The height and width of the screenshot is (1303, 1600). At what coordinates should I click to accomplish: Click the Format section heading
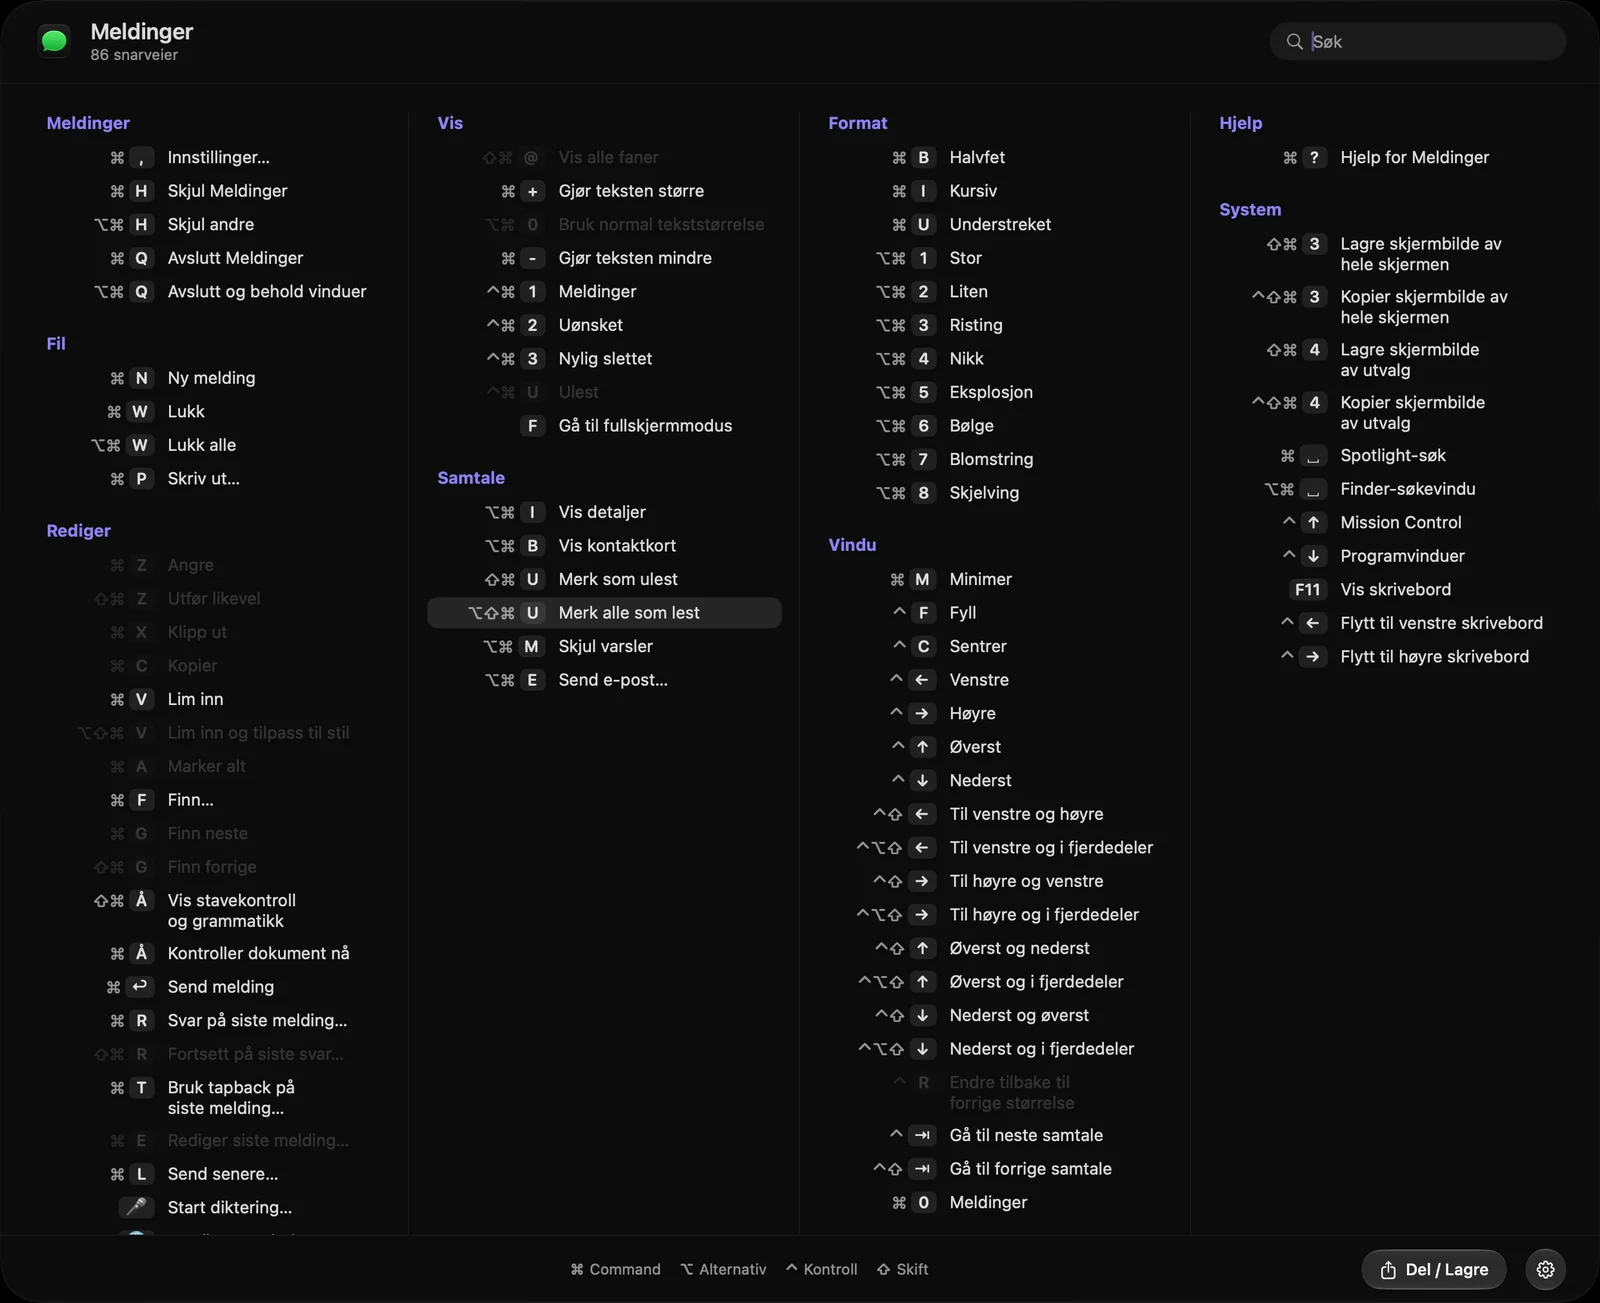tap(857, 123)
